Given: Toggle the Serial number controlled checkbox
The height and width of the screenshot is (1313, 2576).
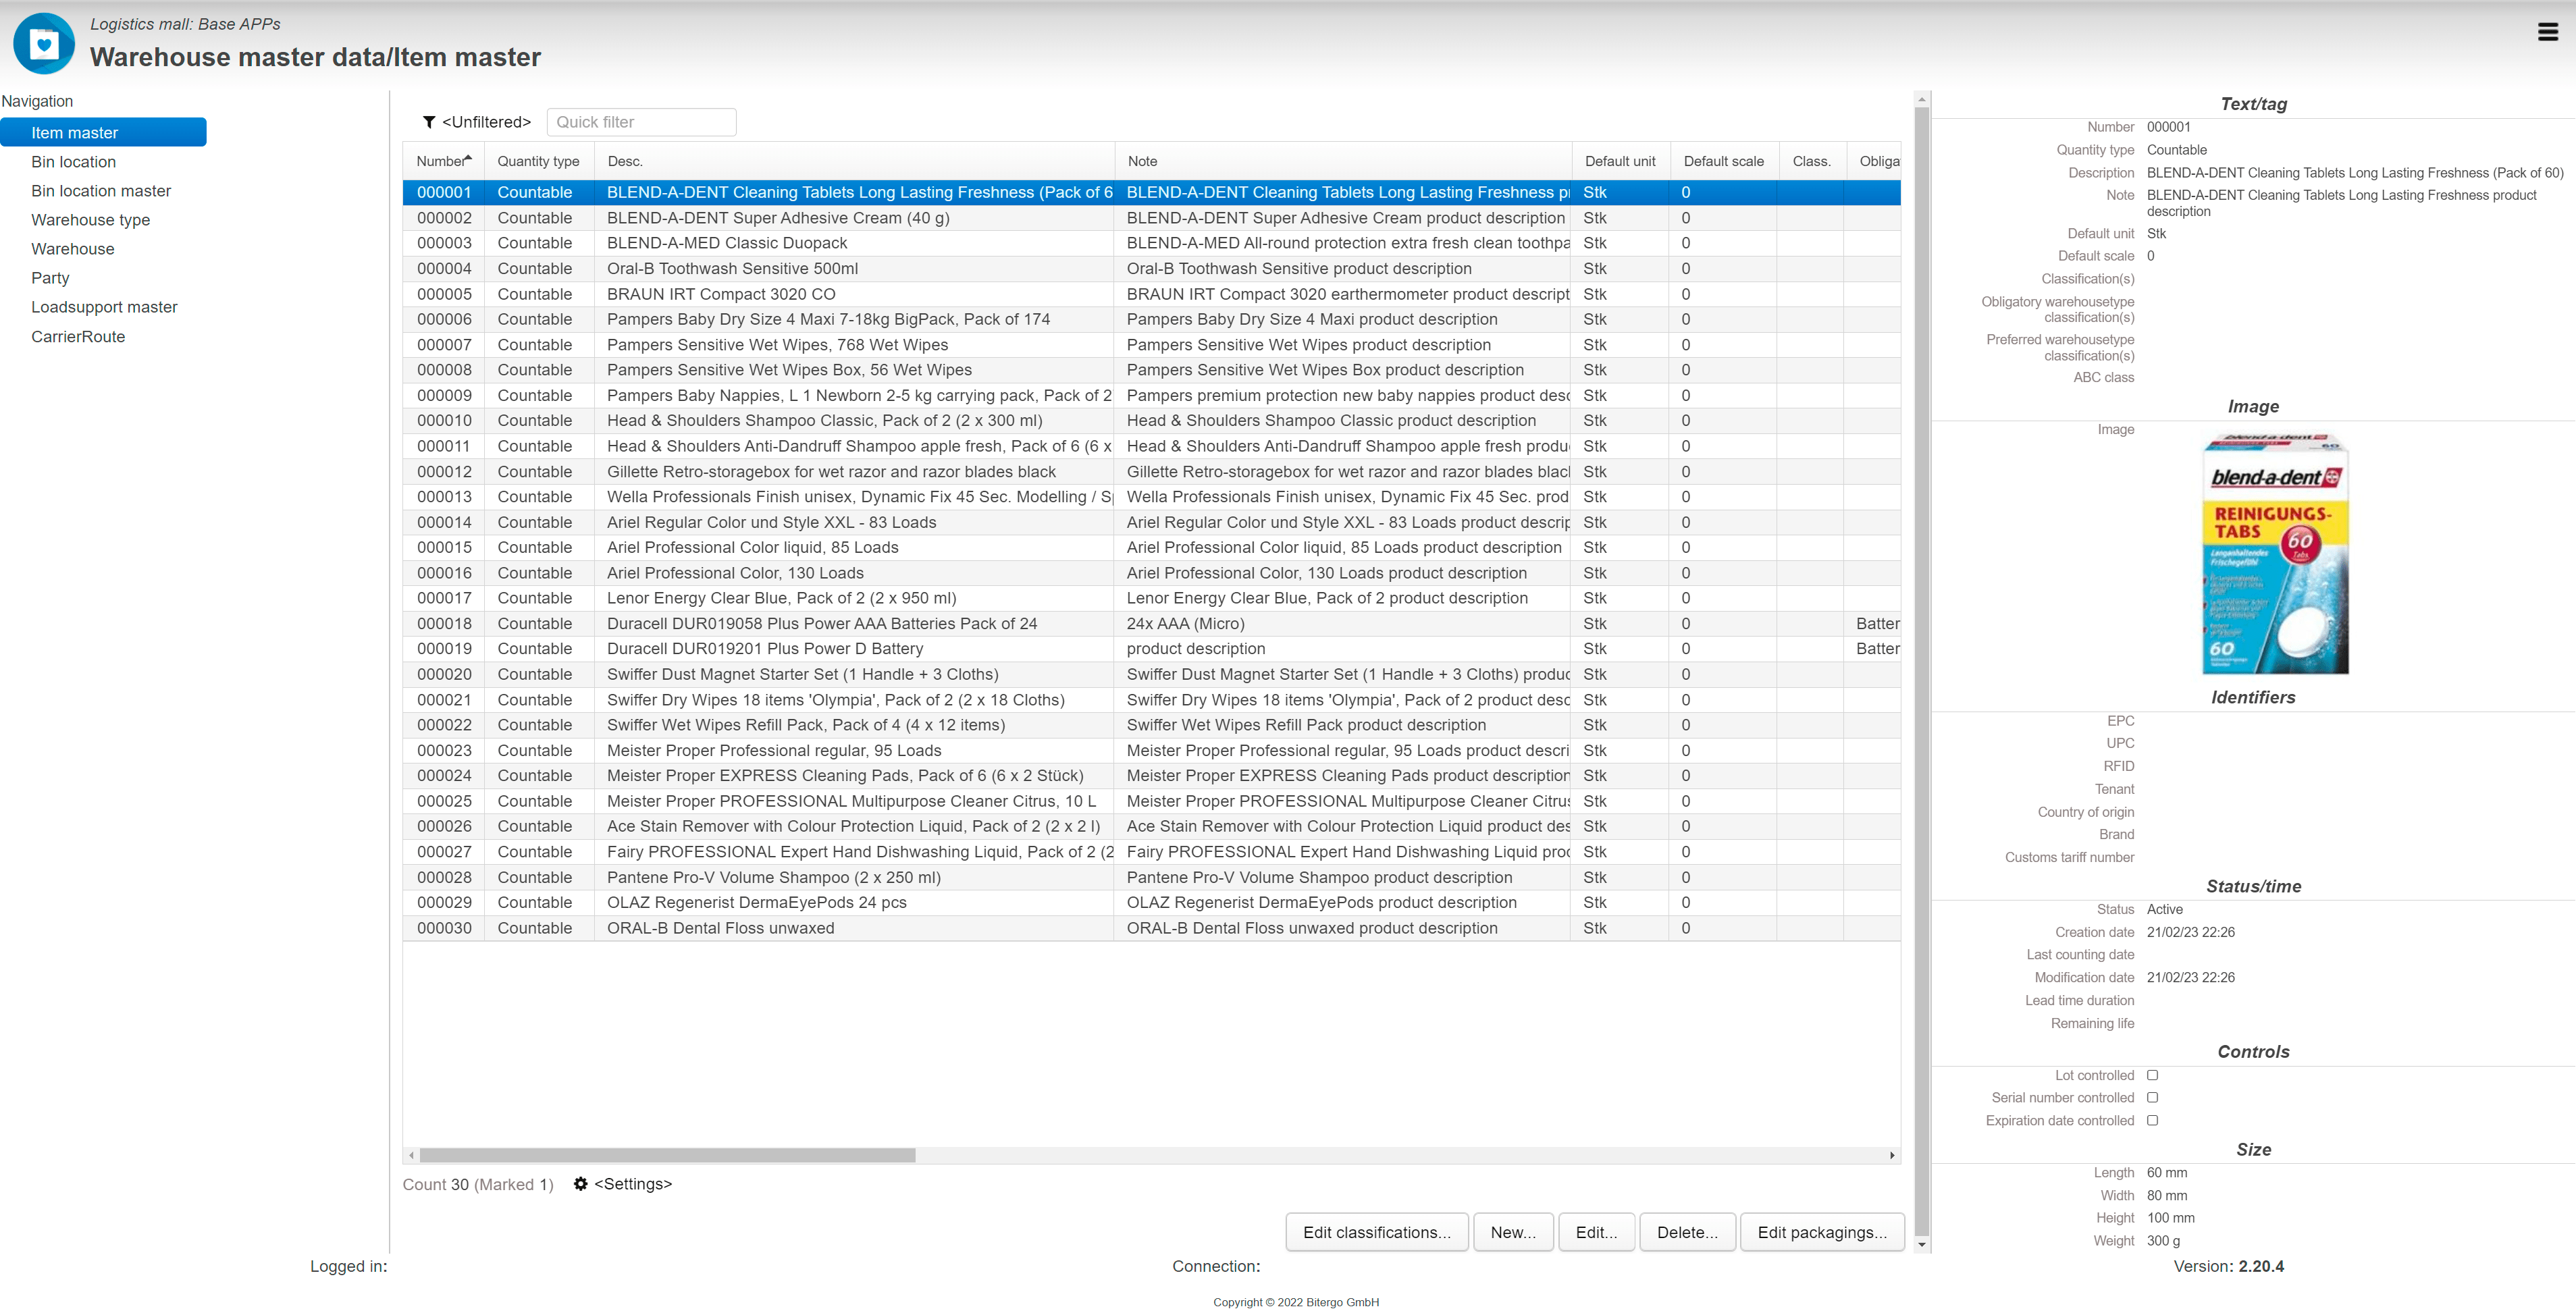Looking at the screenshot, I should (2153, 1097).
